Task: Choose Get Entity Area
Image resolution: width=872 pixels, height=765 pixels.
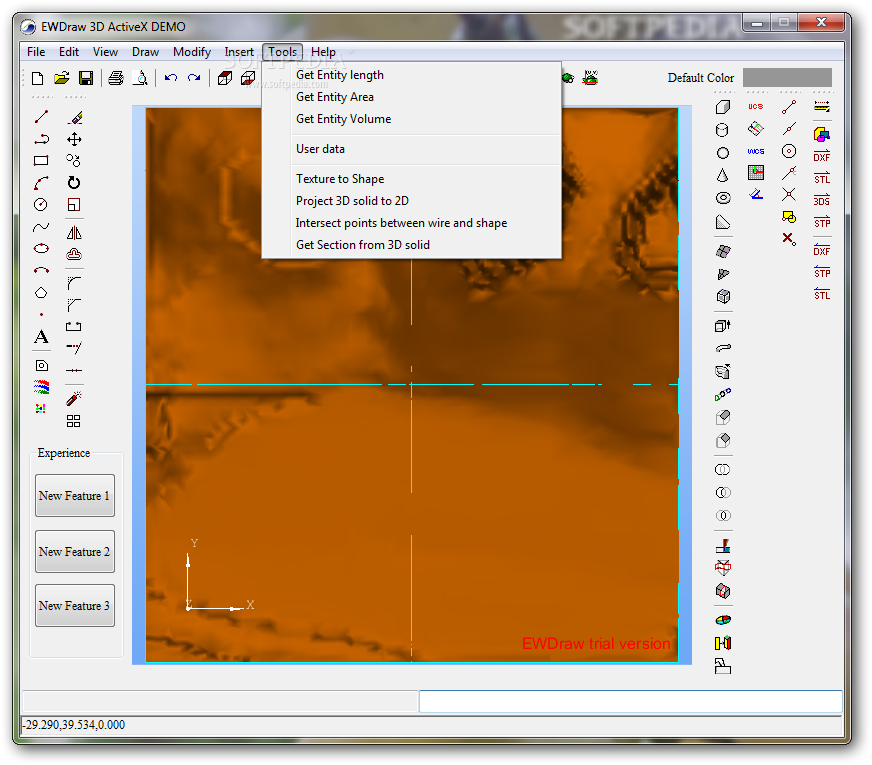Action: 412,97
